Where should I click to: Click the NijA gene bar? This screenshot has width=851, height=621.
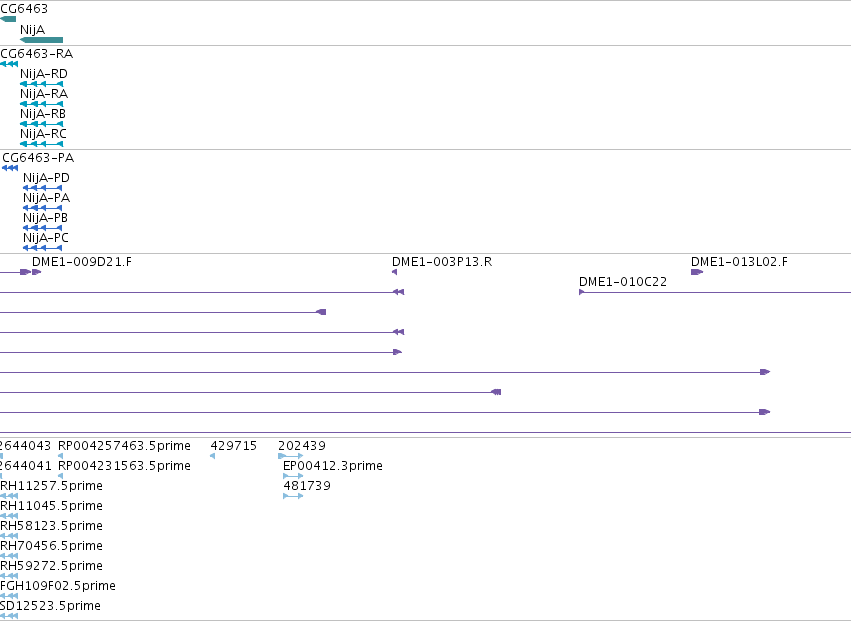pos(41,40)
